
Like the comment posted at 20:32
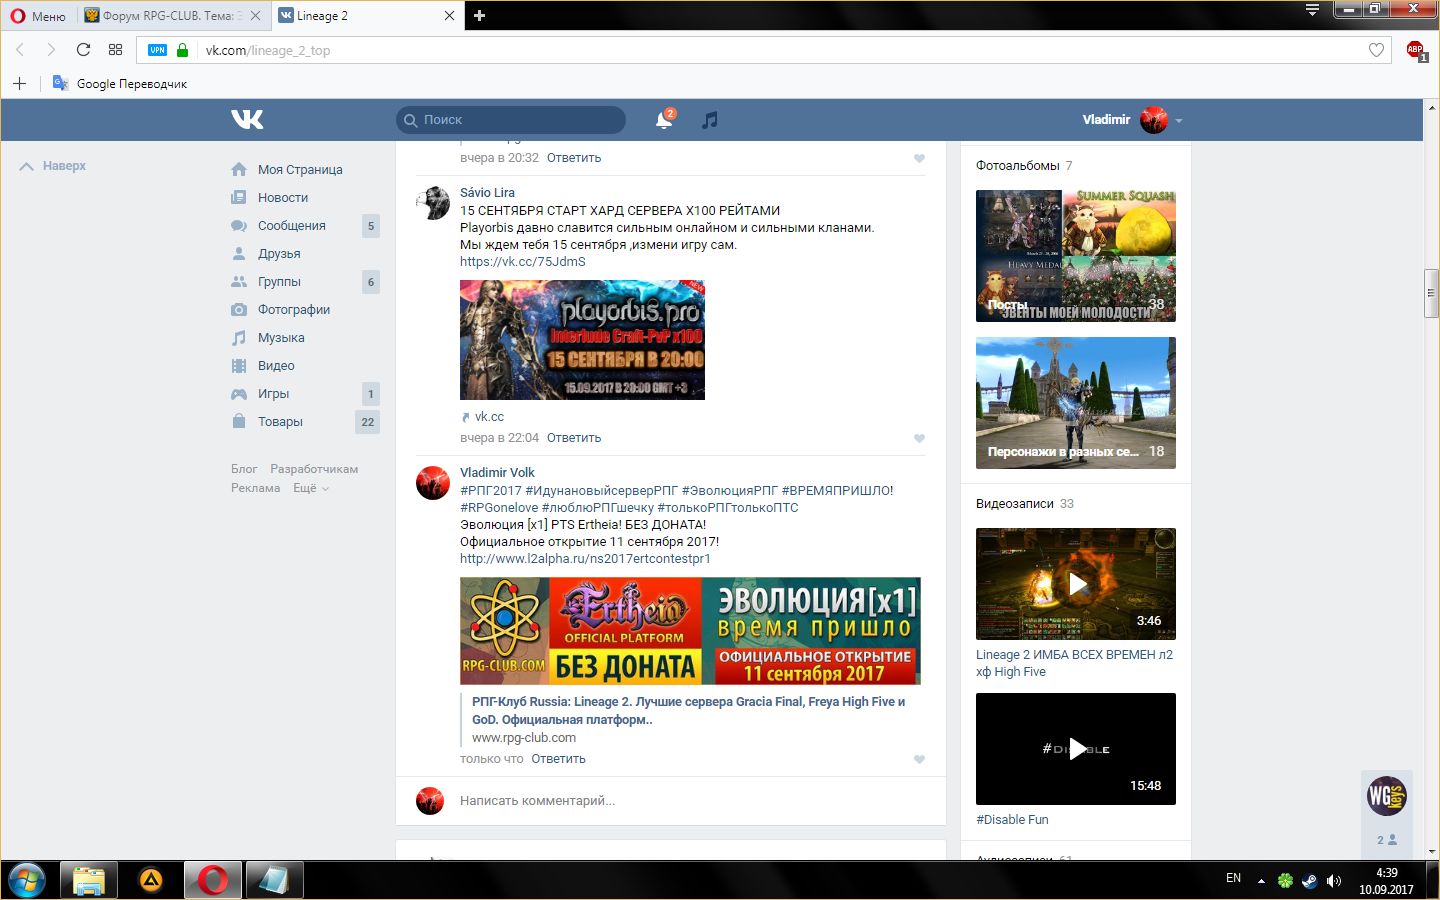[919, 158]
